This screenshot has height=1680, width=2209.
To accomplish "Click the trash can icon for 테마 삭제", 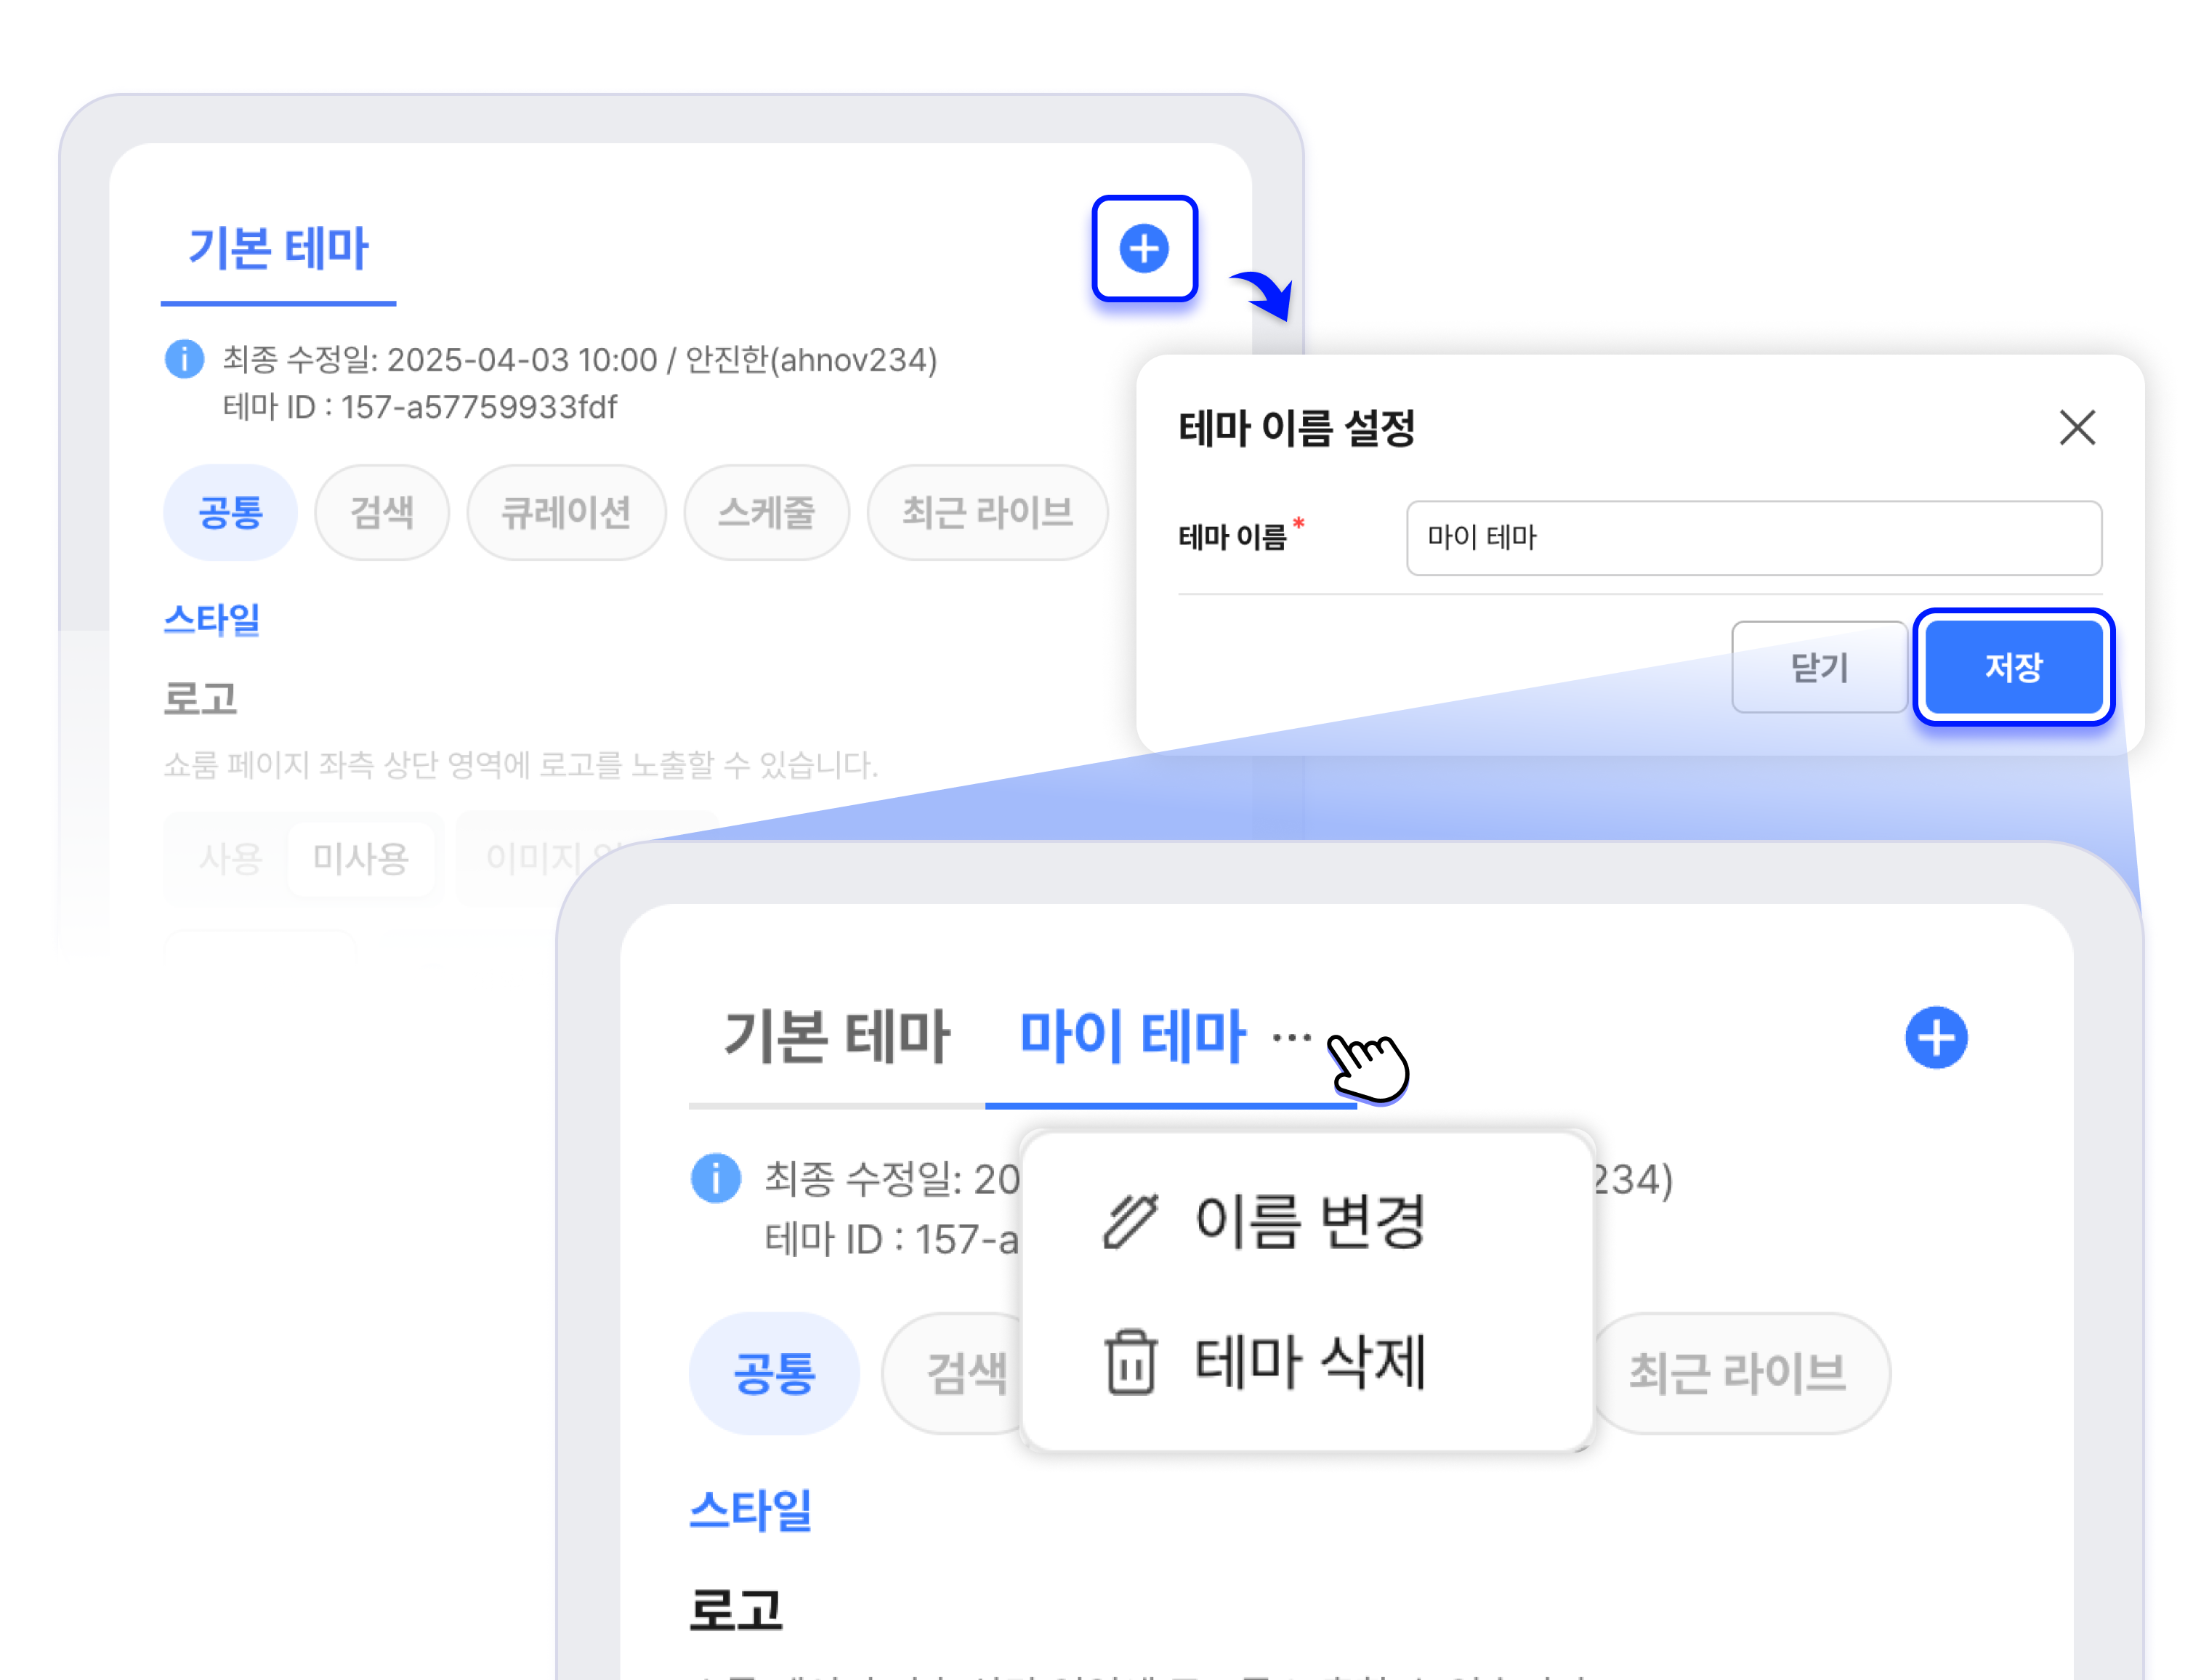I will click(x=1130, y=1361).
